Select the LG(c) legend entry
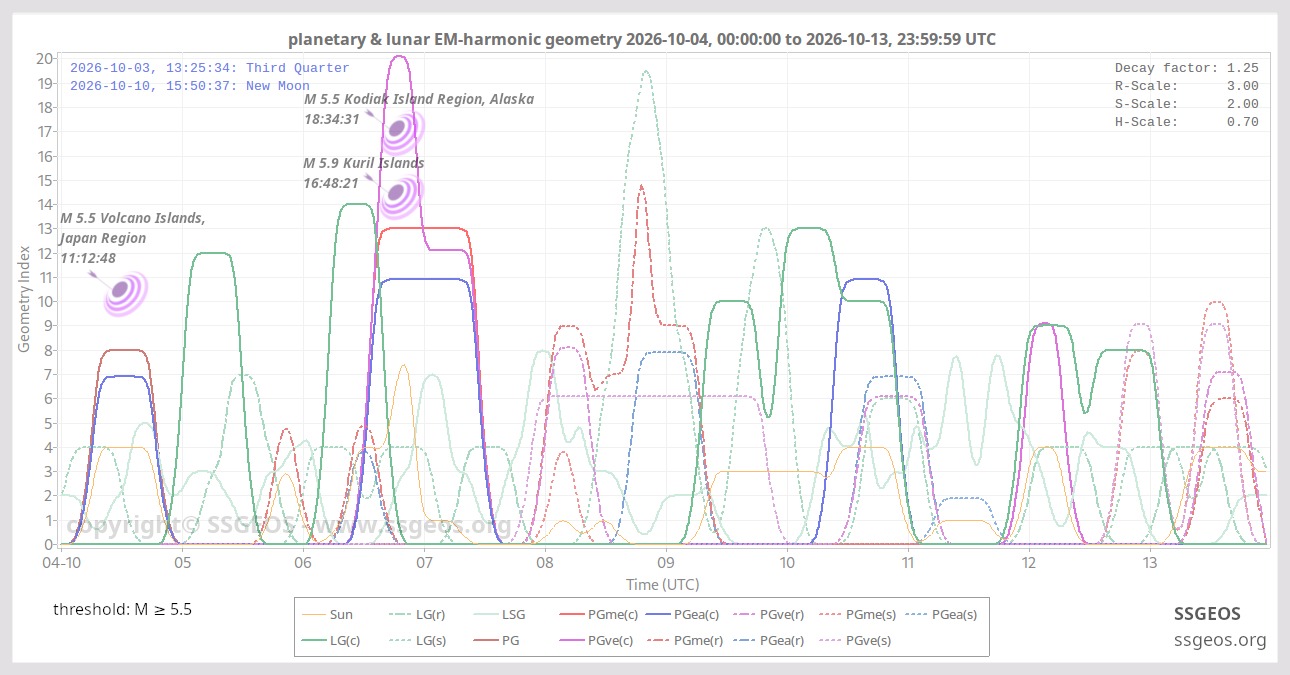This screenshot has width=1290, height=675. point(332,640)
